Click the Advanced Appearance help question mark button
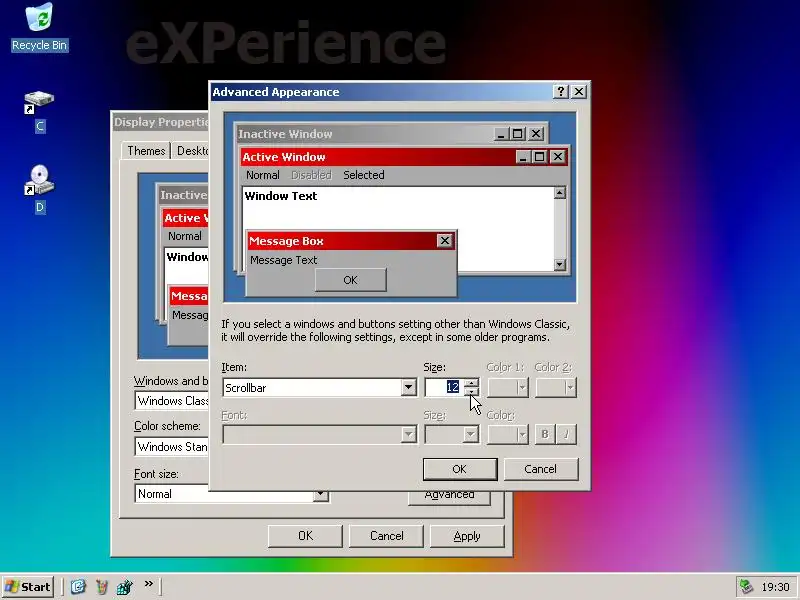800x600 pixels. pos(561,91)
